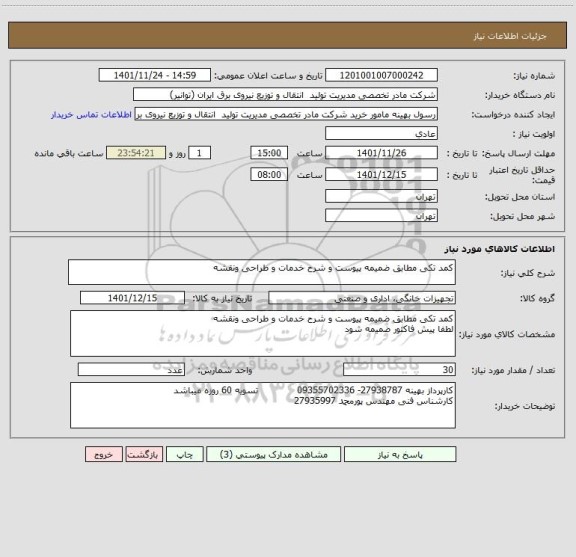Viewport: 576px width, 557px height.
Task: Click the بازگشت back button
Action: click(x=144, y=454)
